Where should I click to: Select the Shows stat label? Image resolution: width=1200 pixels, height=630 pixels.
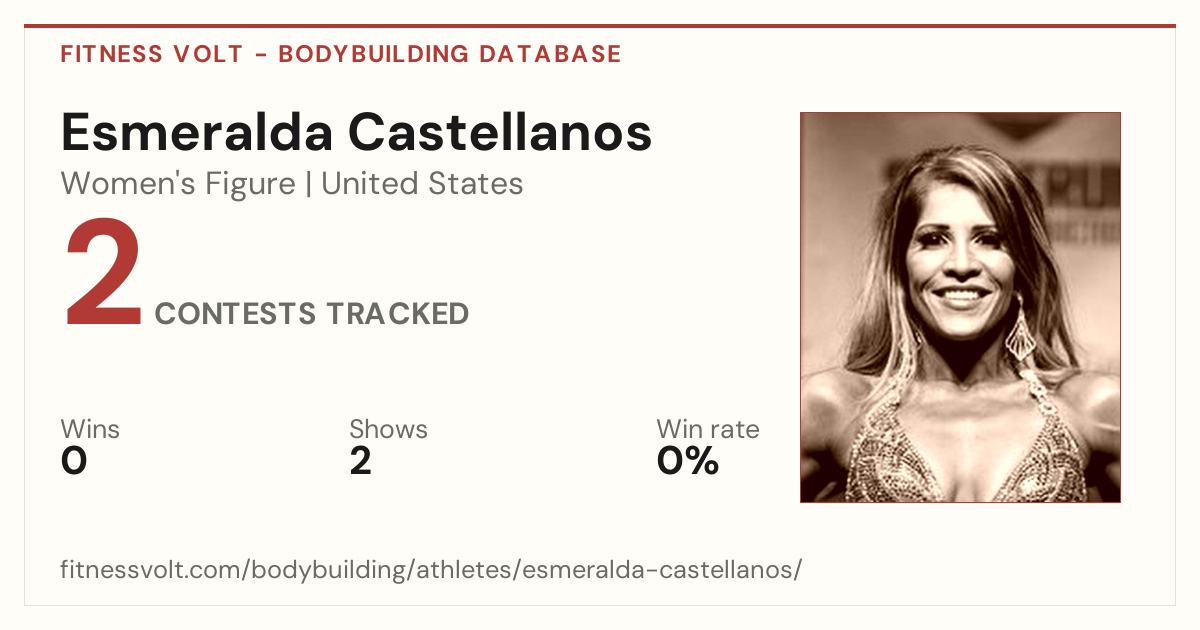(388, 429)
